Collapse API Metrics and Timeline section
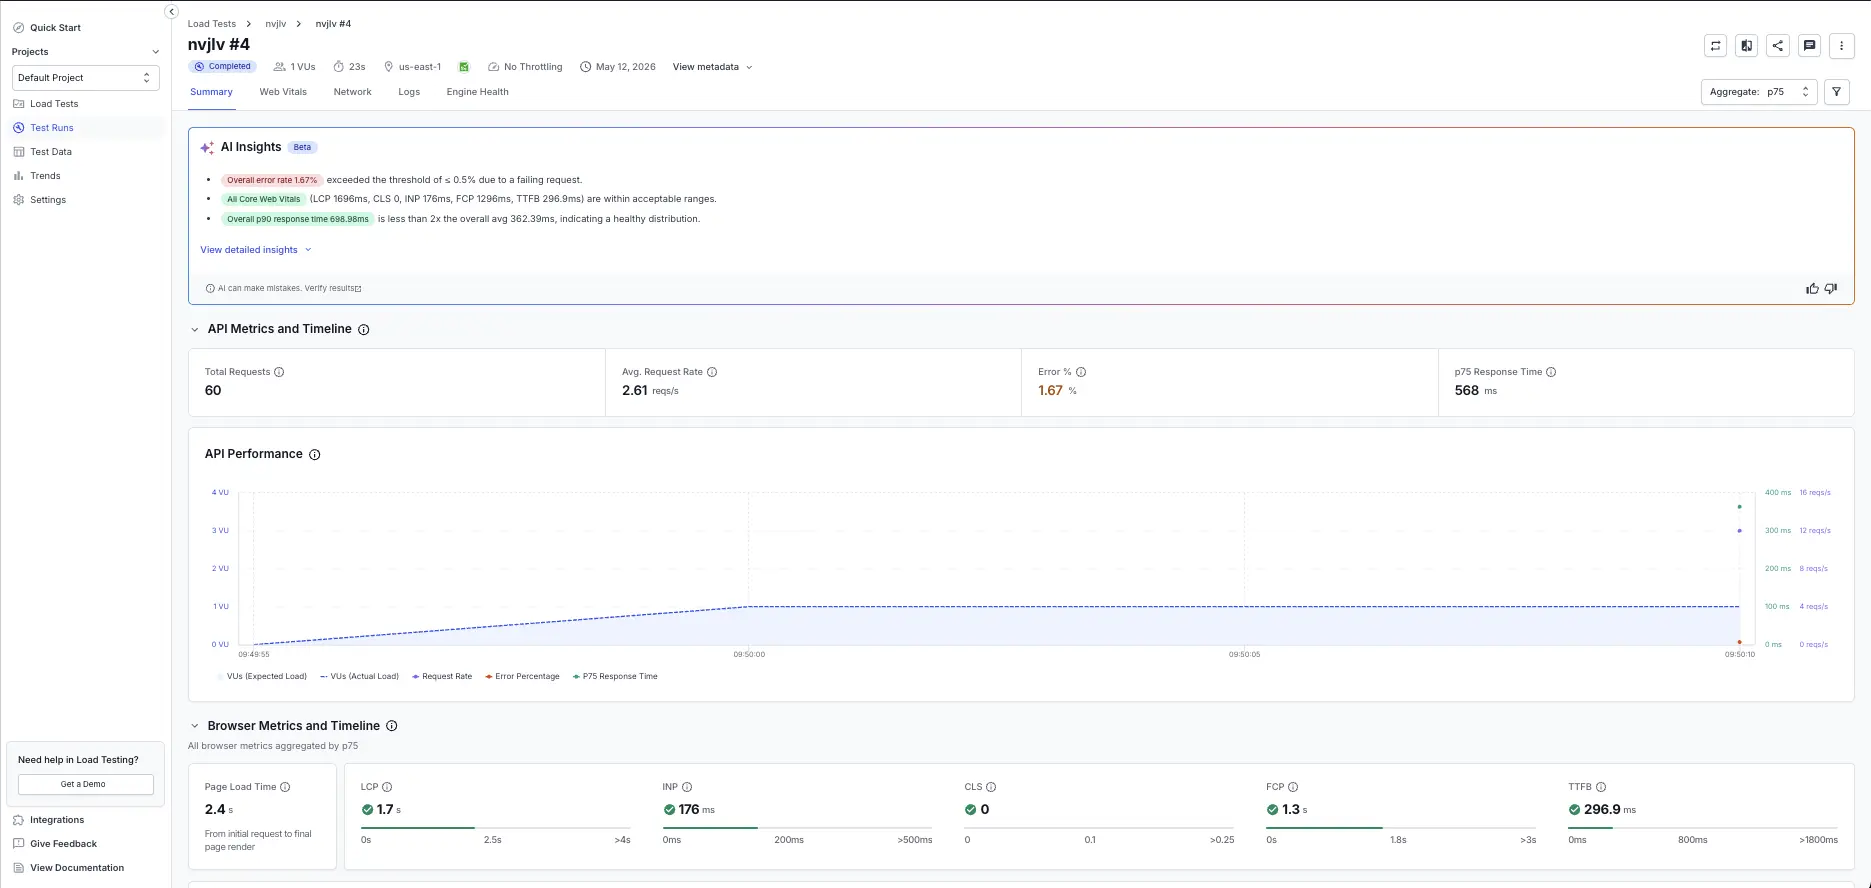1871x888 pixels. (x=195, y=330)
